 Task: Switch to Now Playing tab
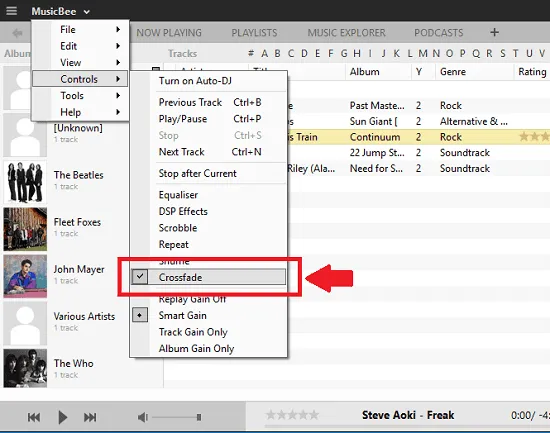coord(169,33)
